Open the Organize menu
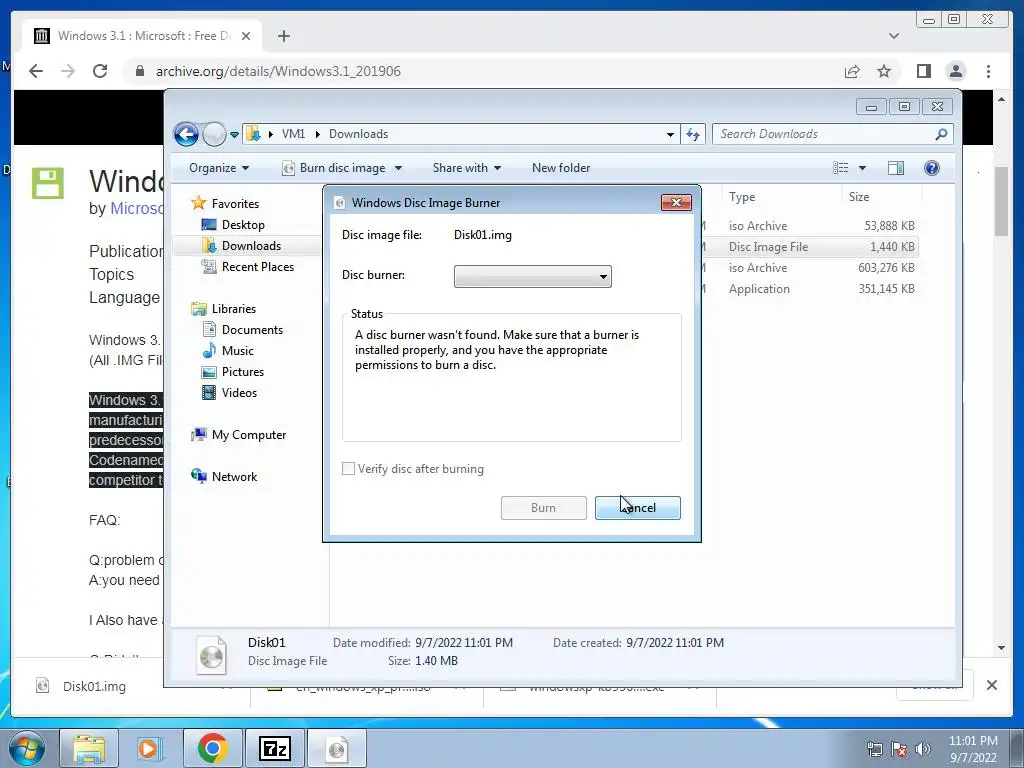Image resolution: width=1024 pixels, height=768 pixels. (x=219, y=168)
